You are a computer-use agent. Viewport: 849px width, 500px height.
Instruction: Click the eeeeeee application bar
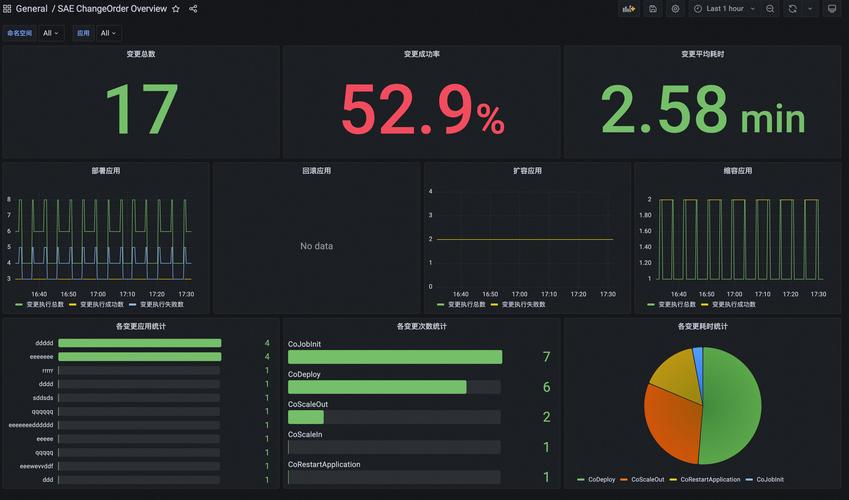tap(140, 357)
